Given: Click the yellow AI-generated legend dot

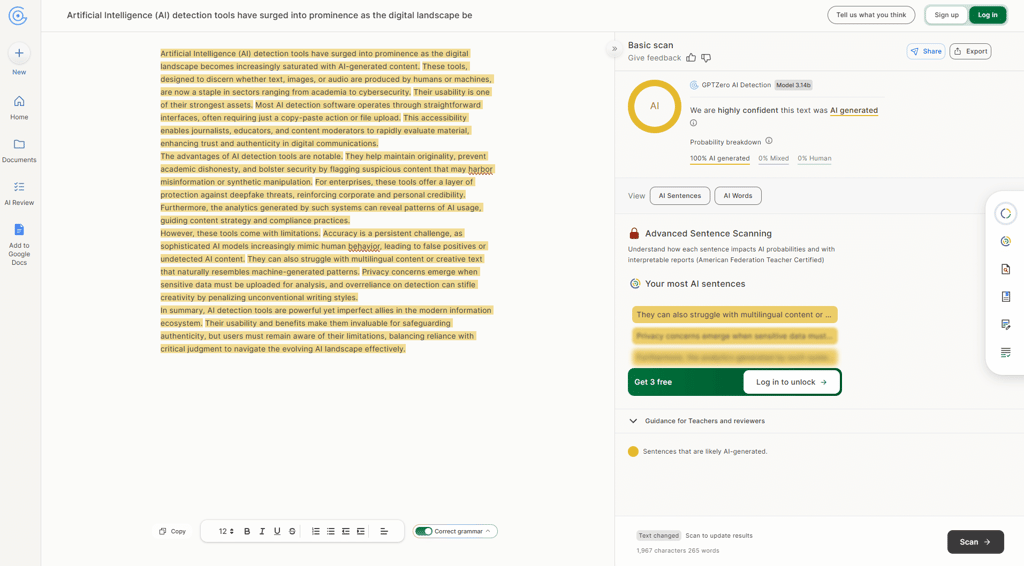Looking at the screenshot, I should coord(633,451).
